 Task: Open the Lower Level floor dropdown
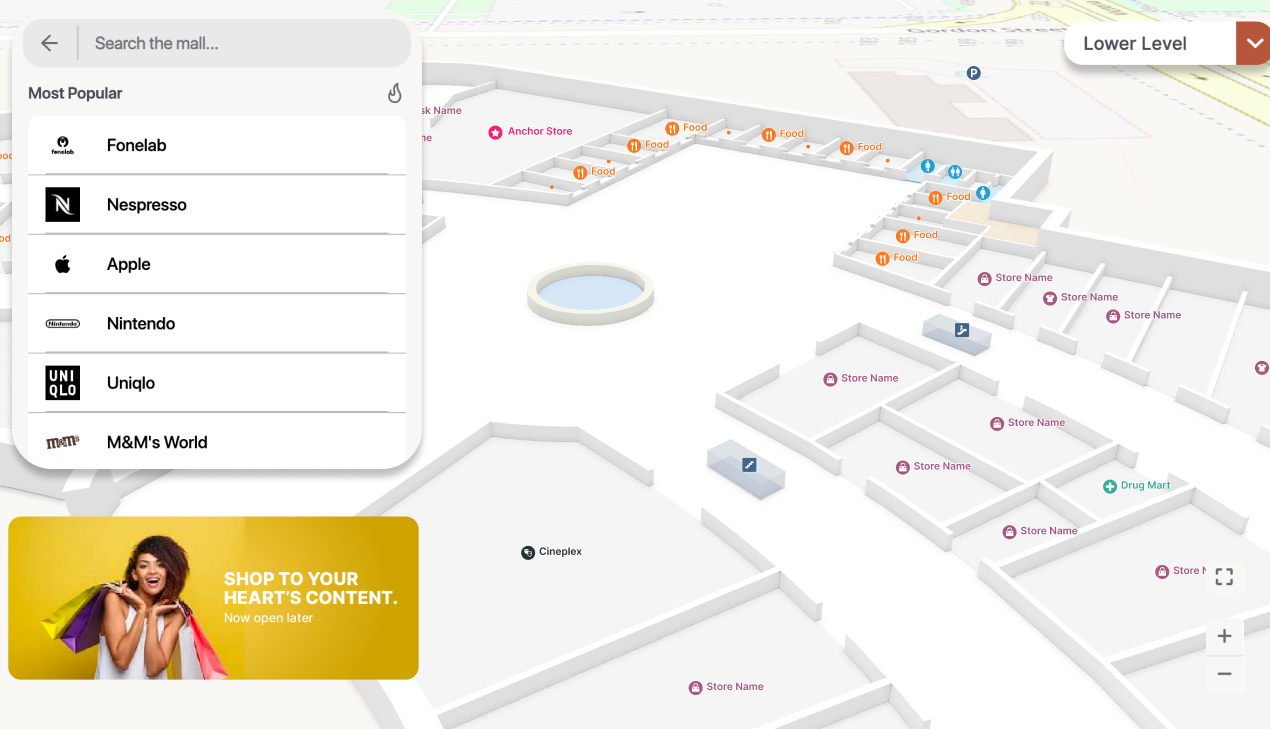[1166, 43]
